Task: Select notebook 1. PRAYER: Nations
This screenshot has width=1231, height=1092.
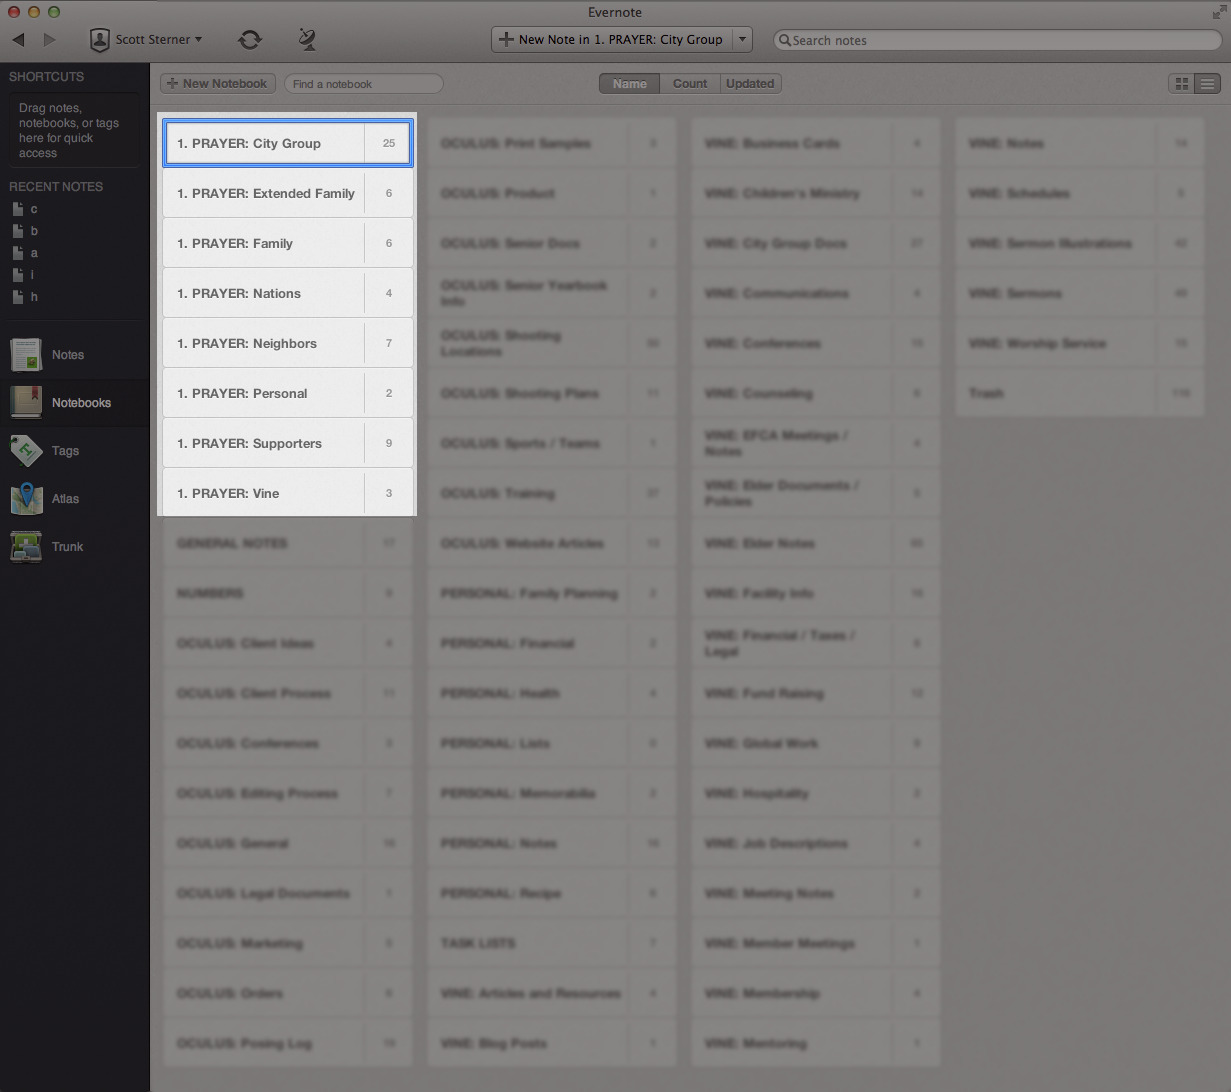Action: (x=288, y=293)
